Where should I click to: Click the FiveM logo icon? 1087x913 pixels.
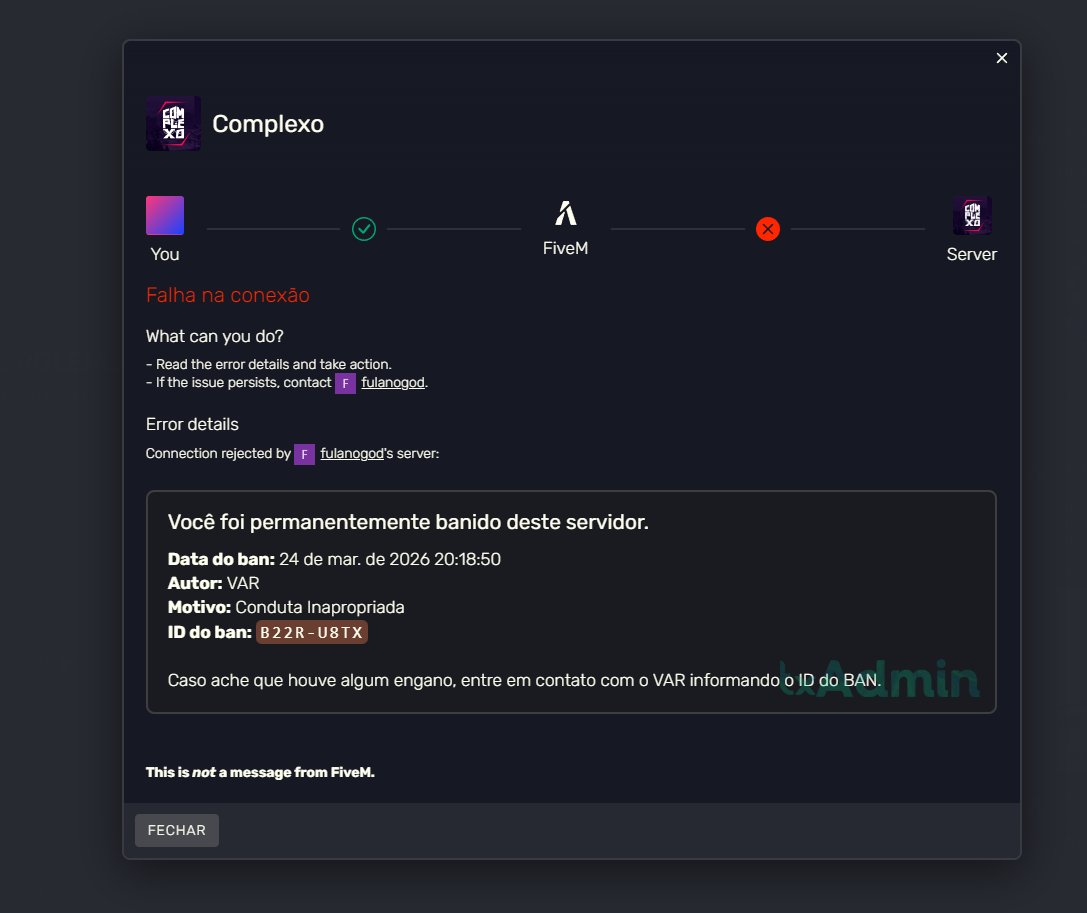566,214
